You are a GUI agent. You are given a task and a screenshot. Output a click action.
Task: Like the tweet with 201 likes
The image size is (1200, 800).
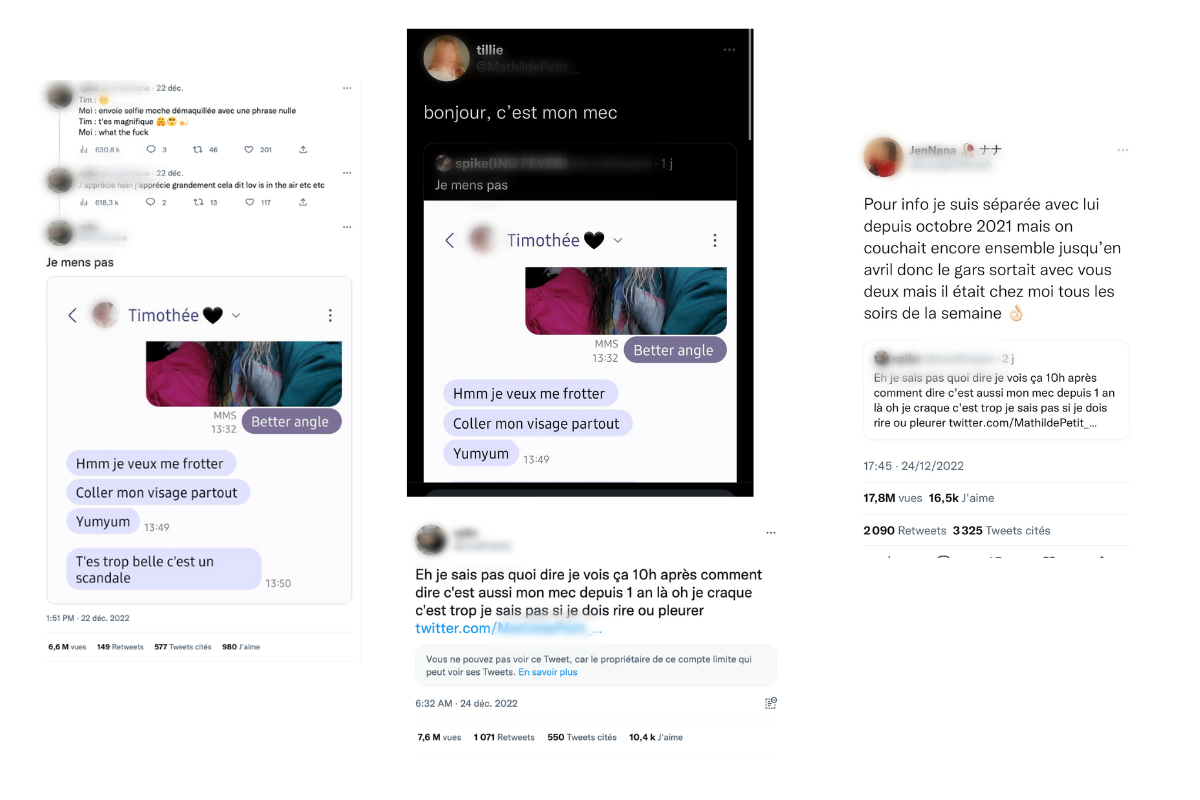point(249,150)
